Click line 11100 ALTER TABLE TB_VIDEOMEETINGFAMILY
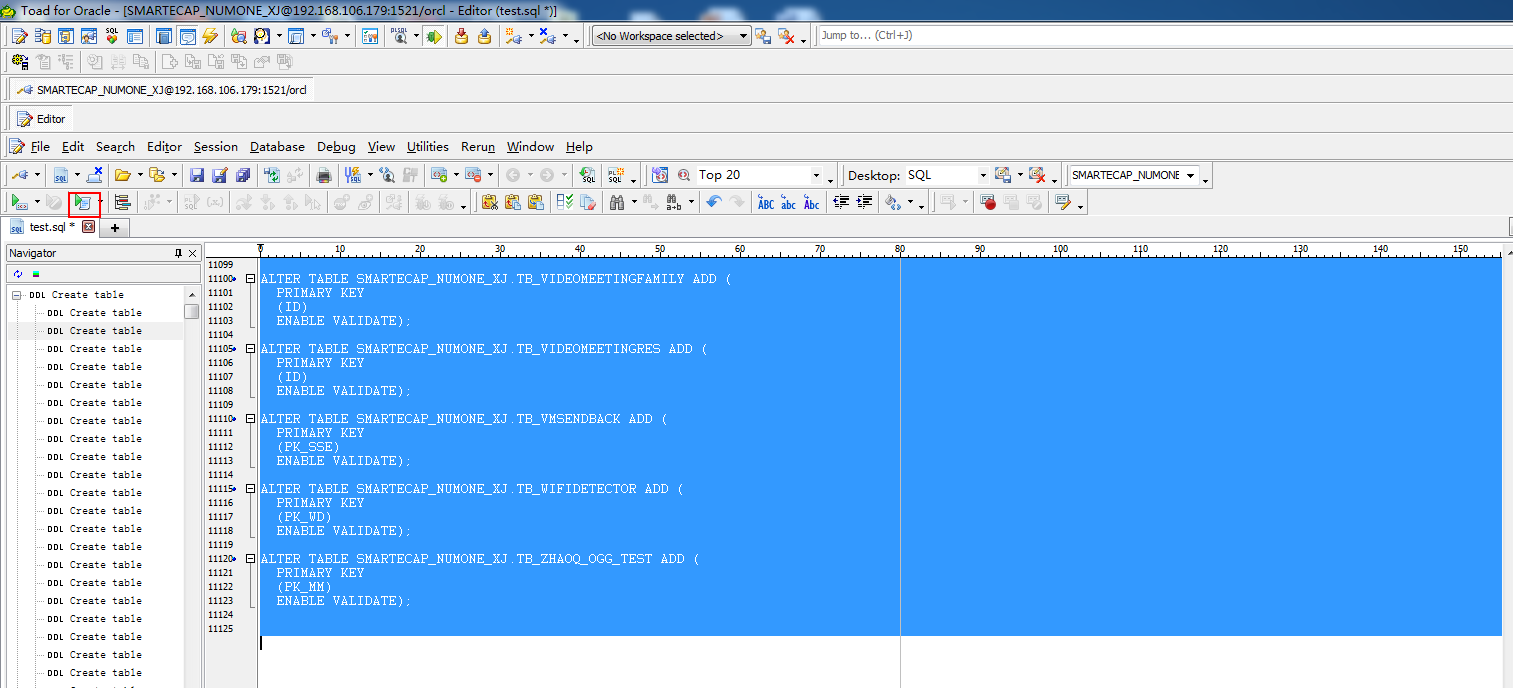This screenshot has height=688, width=1513. coord(496,279)
